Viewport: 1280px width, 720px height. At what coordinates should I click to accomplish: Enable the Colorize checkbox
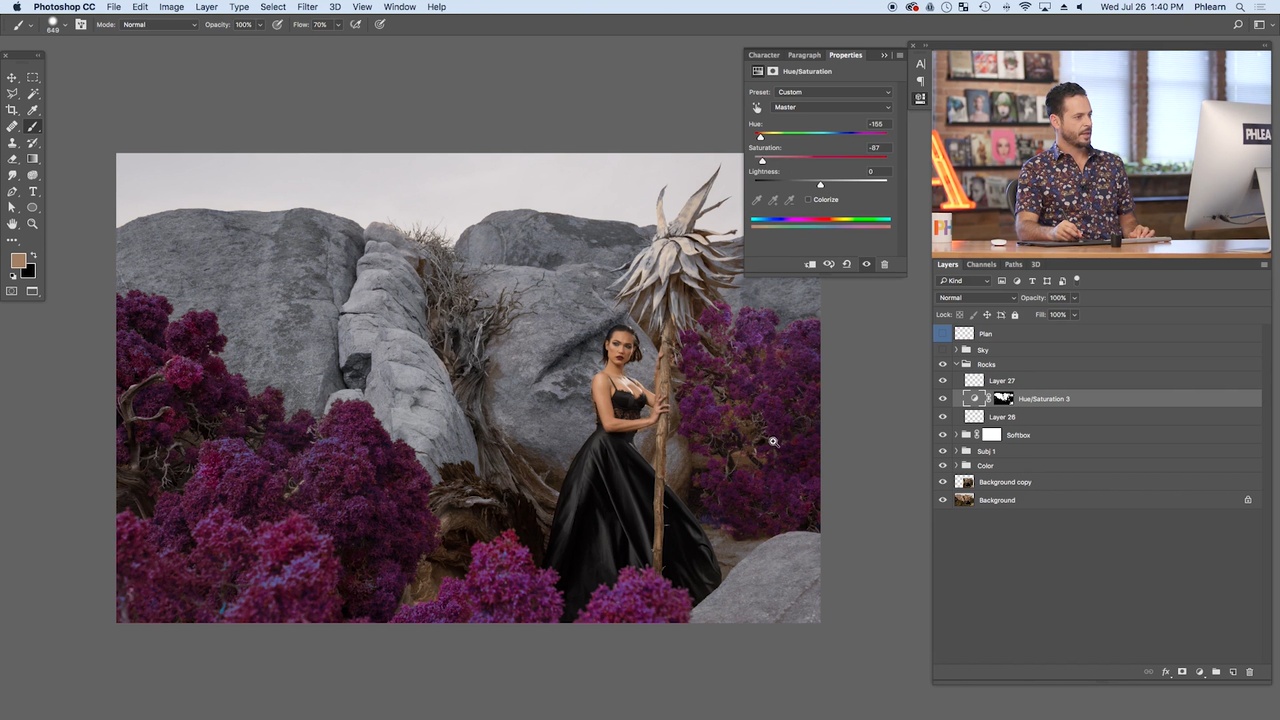[x=808, y=200]
